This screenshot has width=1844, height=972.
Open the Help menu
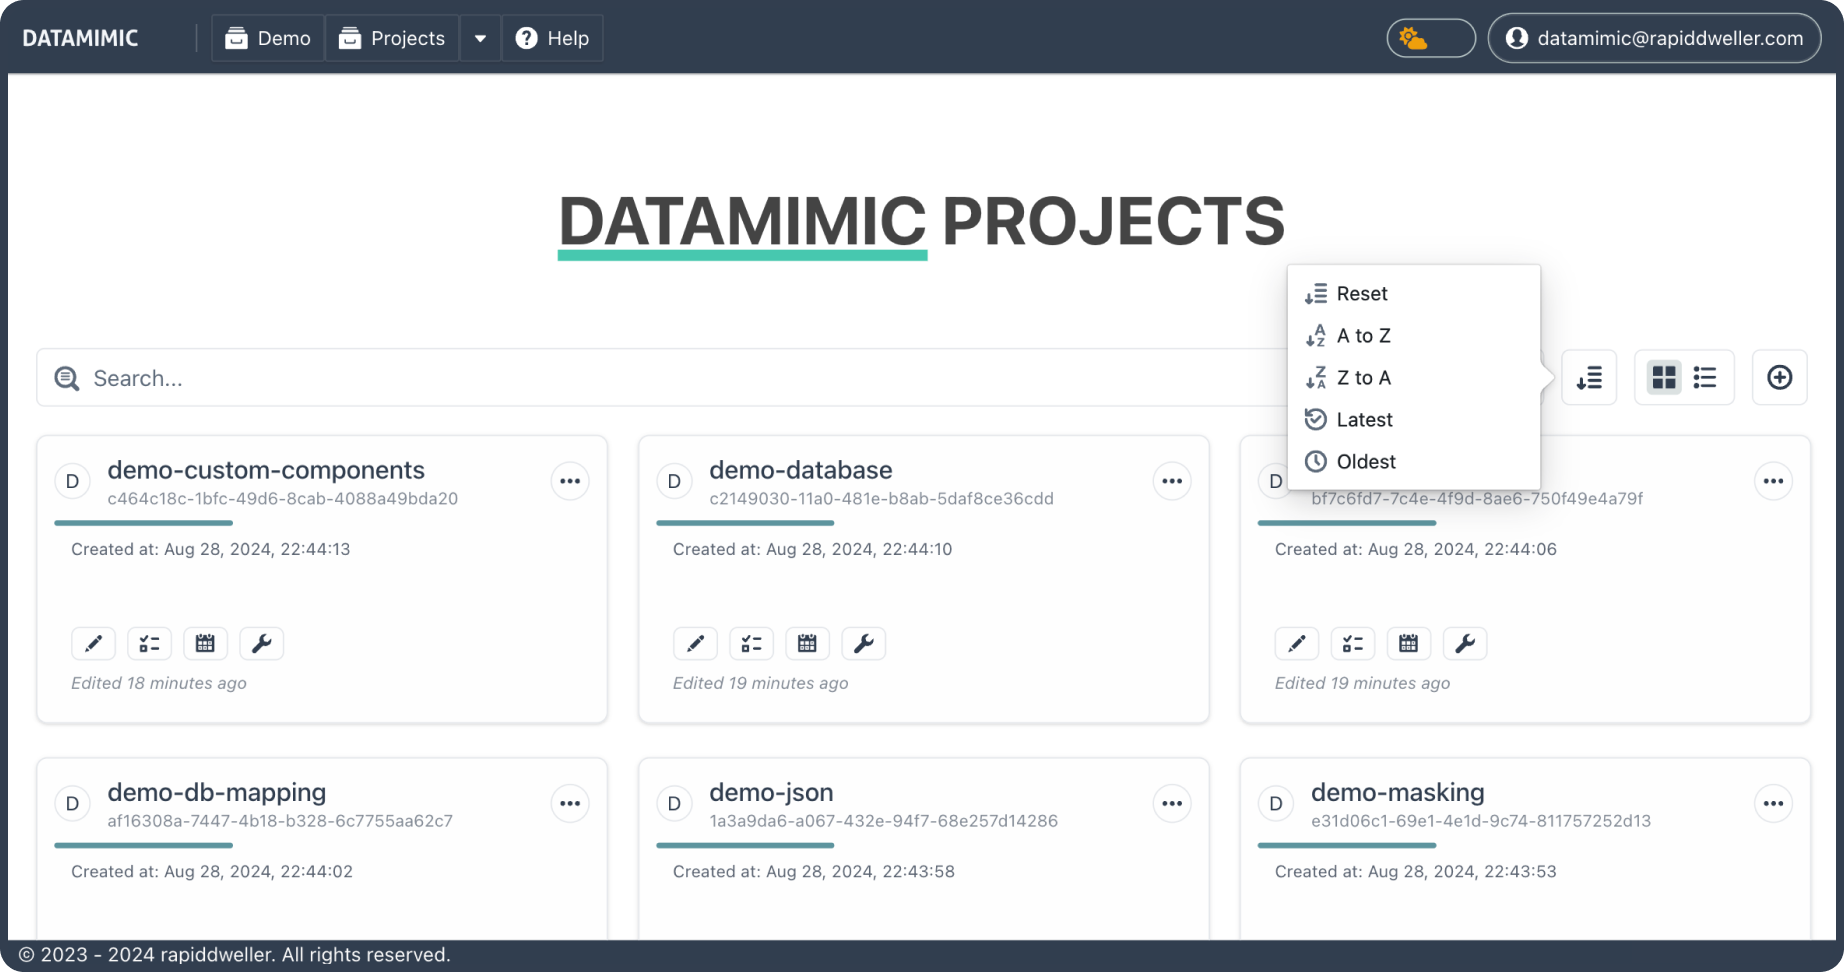tap(552, 38)
